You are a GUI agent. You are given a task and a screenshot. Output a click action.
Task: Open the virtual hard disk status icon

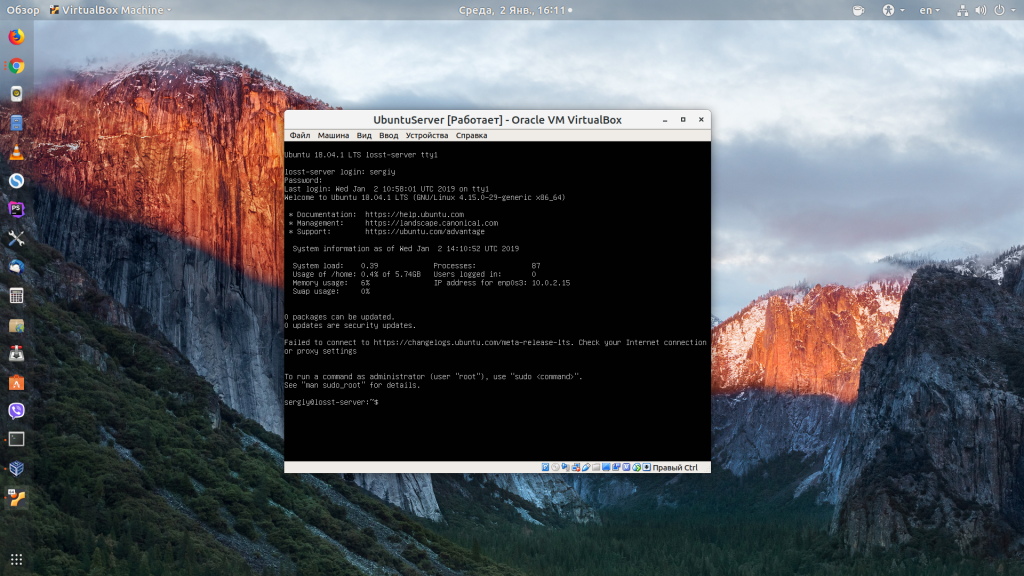click(545, 466)
